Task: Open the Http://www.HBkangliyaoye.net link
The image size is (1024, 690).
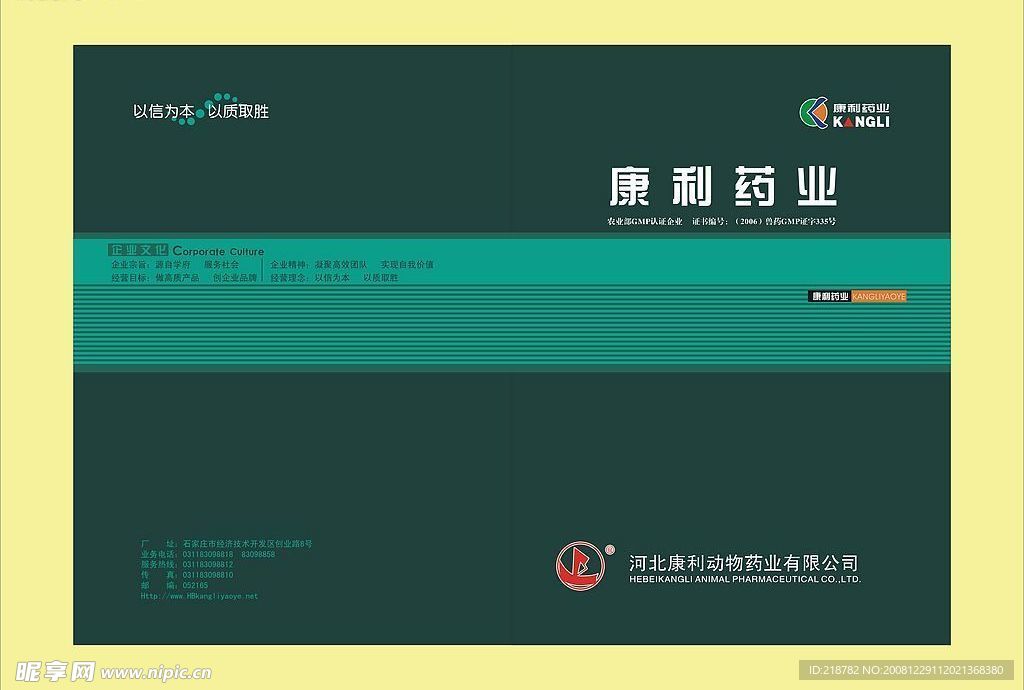Action: (x=199, y=595)
